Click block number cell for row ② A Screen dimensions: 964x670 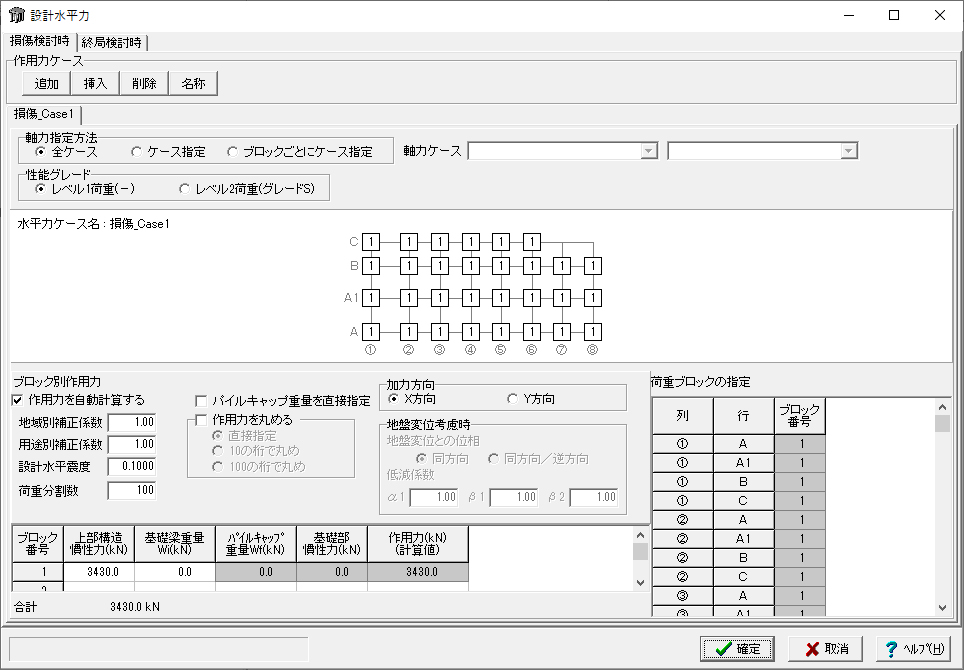(x=800, y=520)
